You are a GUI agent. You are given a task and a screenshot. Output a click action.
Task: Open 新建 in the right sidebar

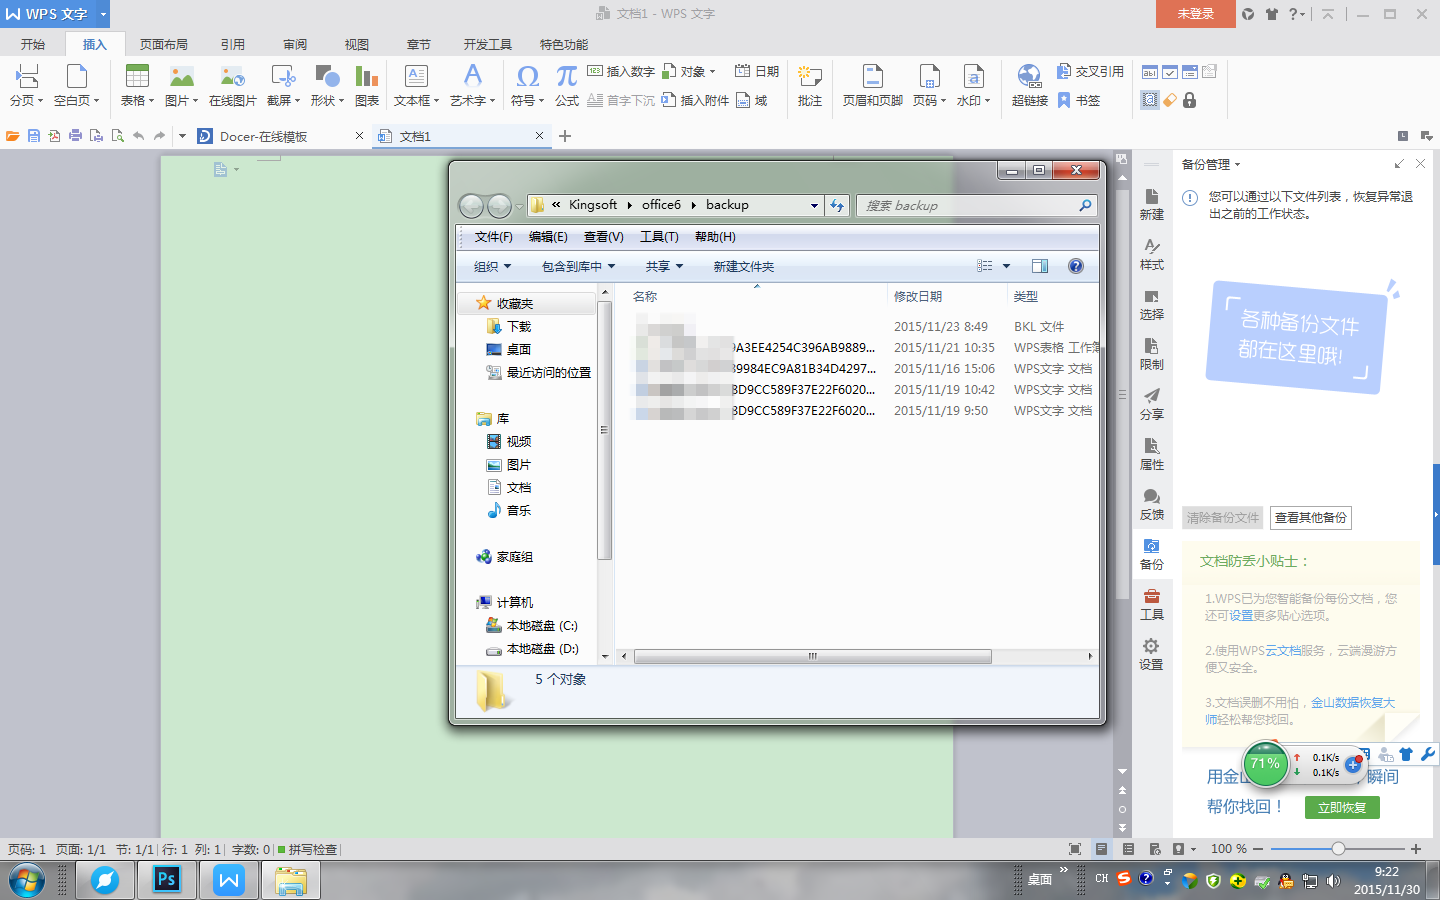pos(1151,204)
